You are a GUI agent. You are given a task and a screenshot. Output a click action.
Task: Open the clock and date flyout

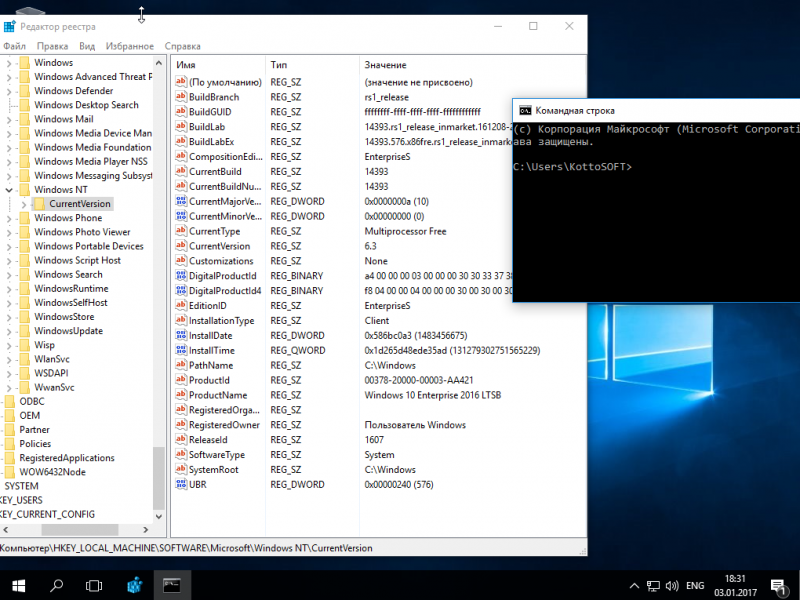pos(735,586)
